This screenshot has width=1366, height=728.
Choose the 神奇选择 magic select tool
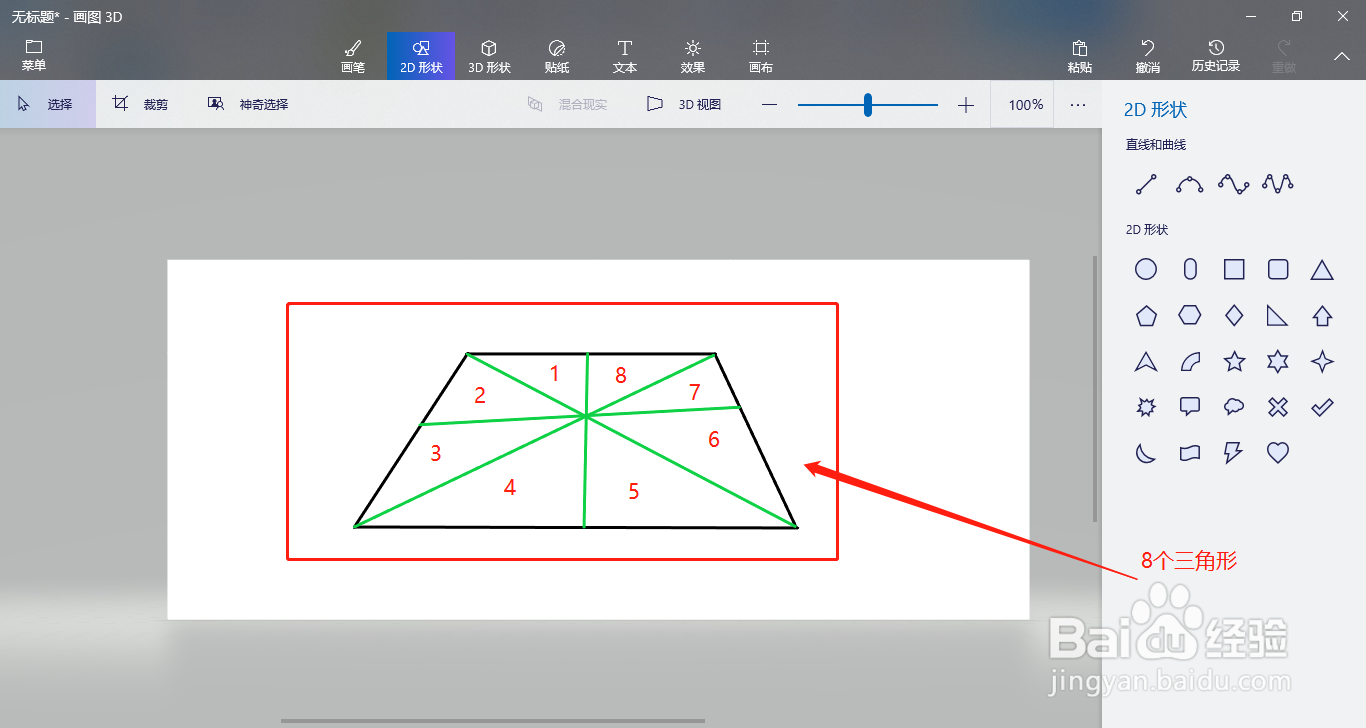coord(248,104)
